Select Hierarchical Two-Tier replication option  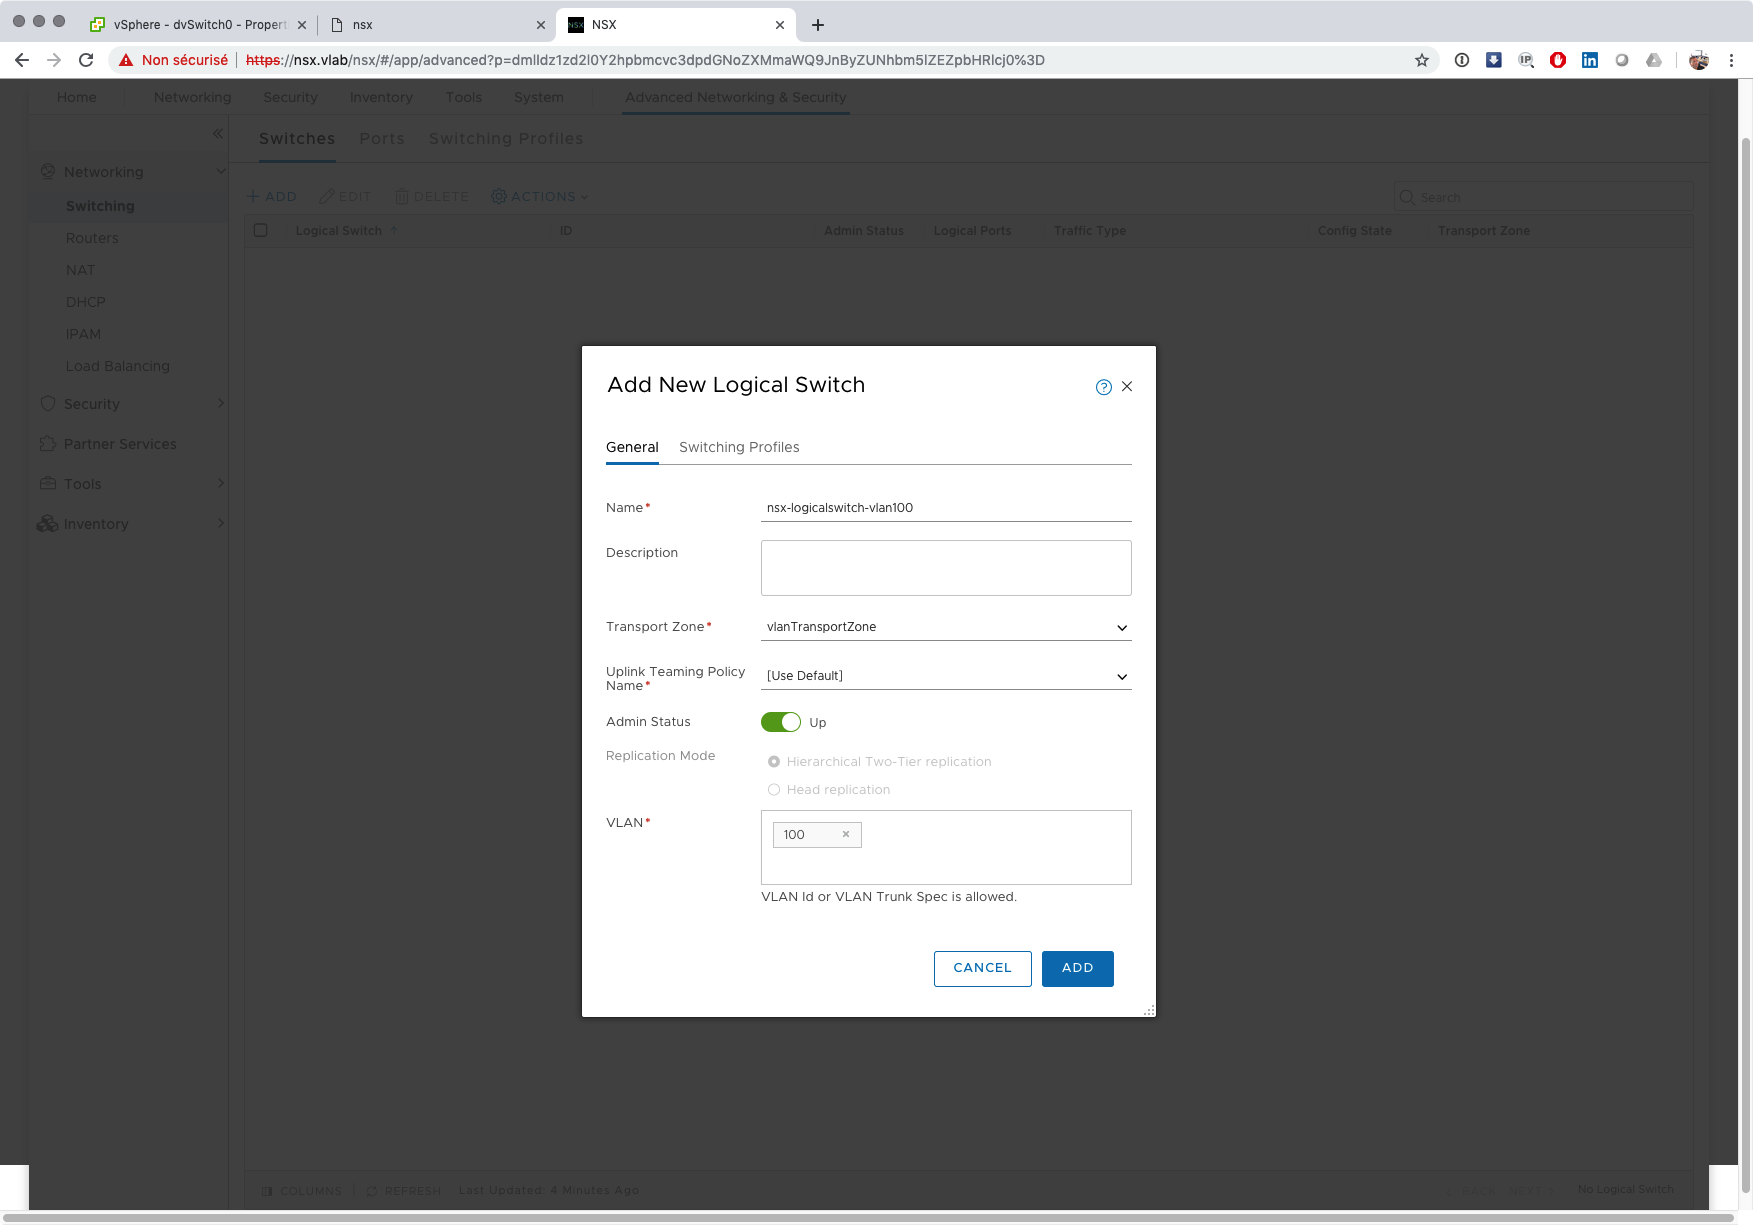pyautogui.click(x=774, y=762)
